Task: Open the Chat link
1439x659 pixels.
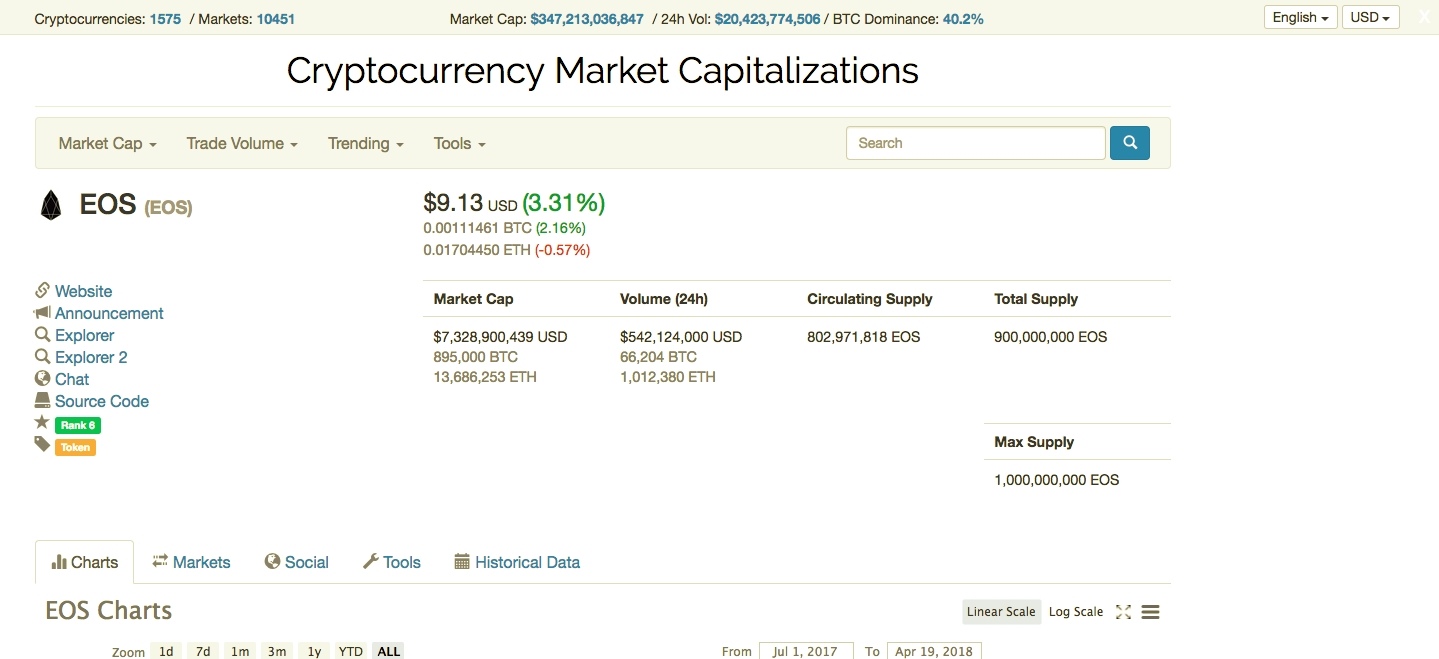Action: pos(72,379)
